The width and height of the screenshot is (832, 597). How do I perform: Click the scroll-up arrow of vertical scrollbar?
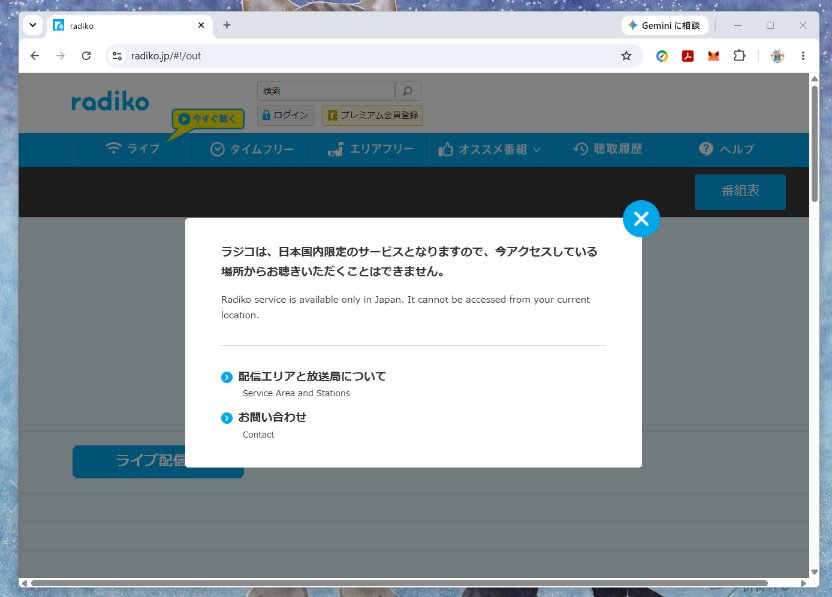(x=814, y=79)
